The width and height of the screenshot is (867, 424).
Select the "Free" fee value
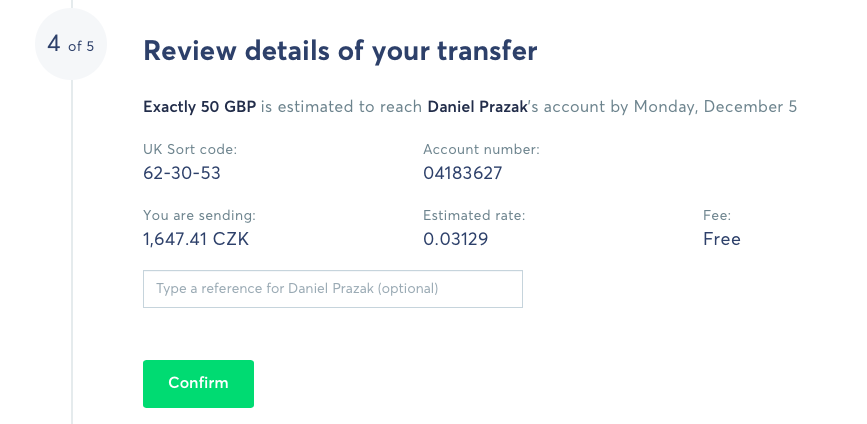pos(722,239)
